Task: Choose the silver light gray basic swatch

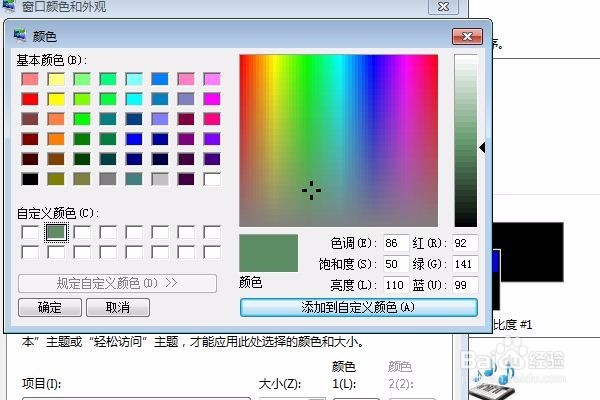Action: click(160, 179)
